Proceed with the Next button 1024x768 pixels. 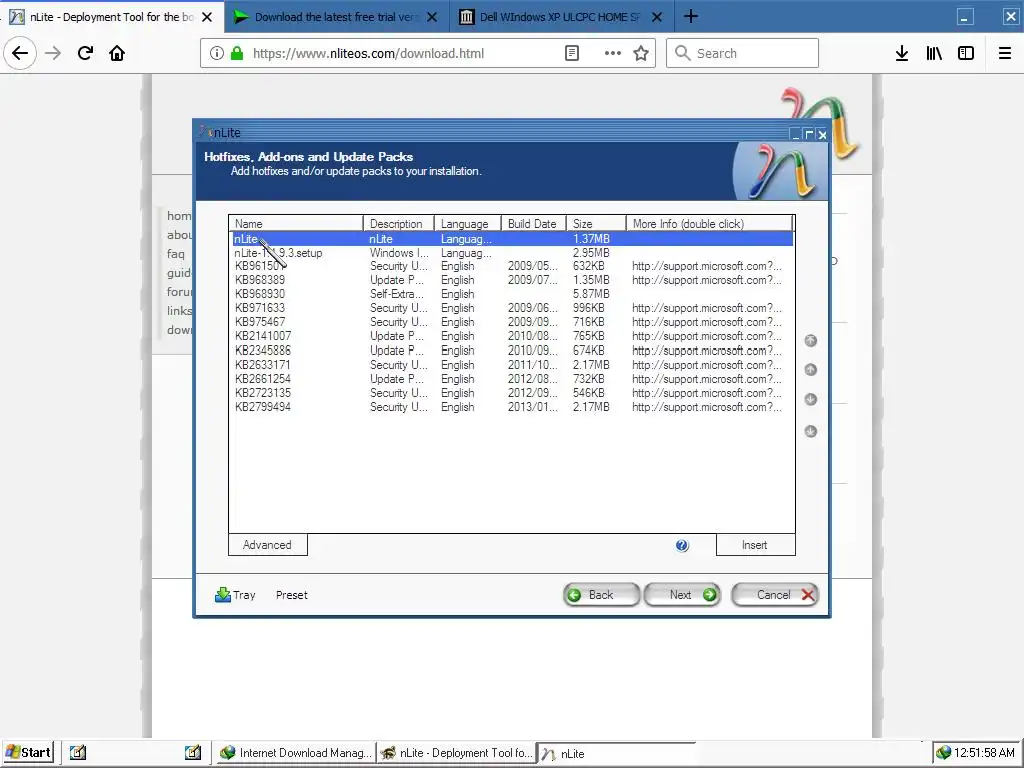pos(682,595)
